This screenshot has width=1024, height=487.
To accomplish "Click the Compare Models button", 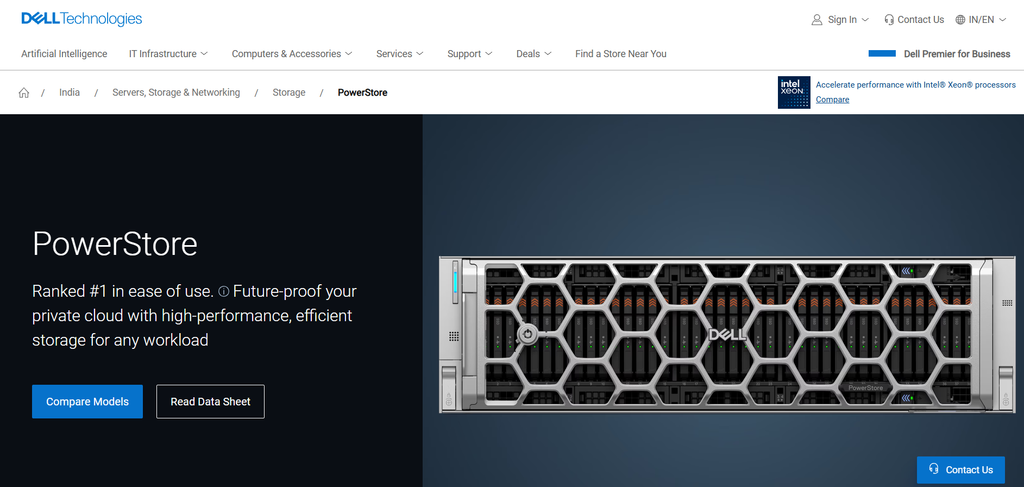I will (x=88, y=401).
